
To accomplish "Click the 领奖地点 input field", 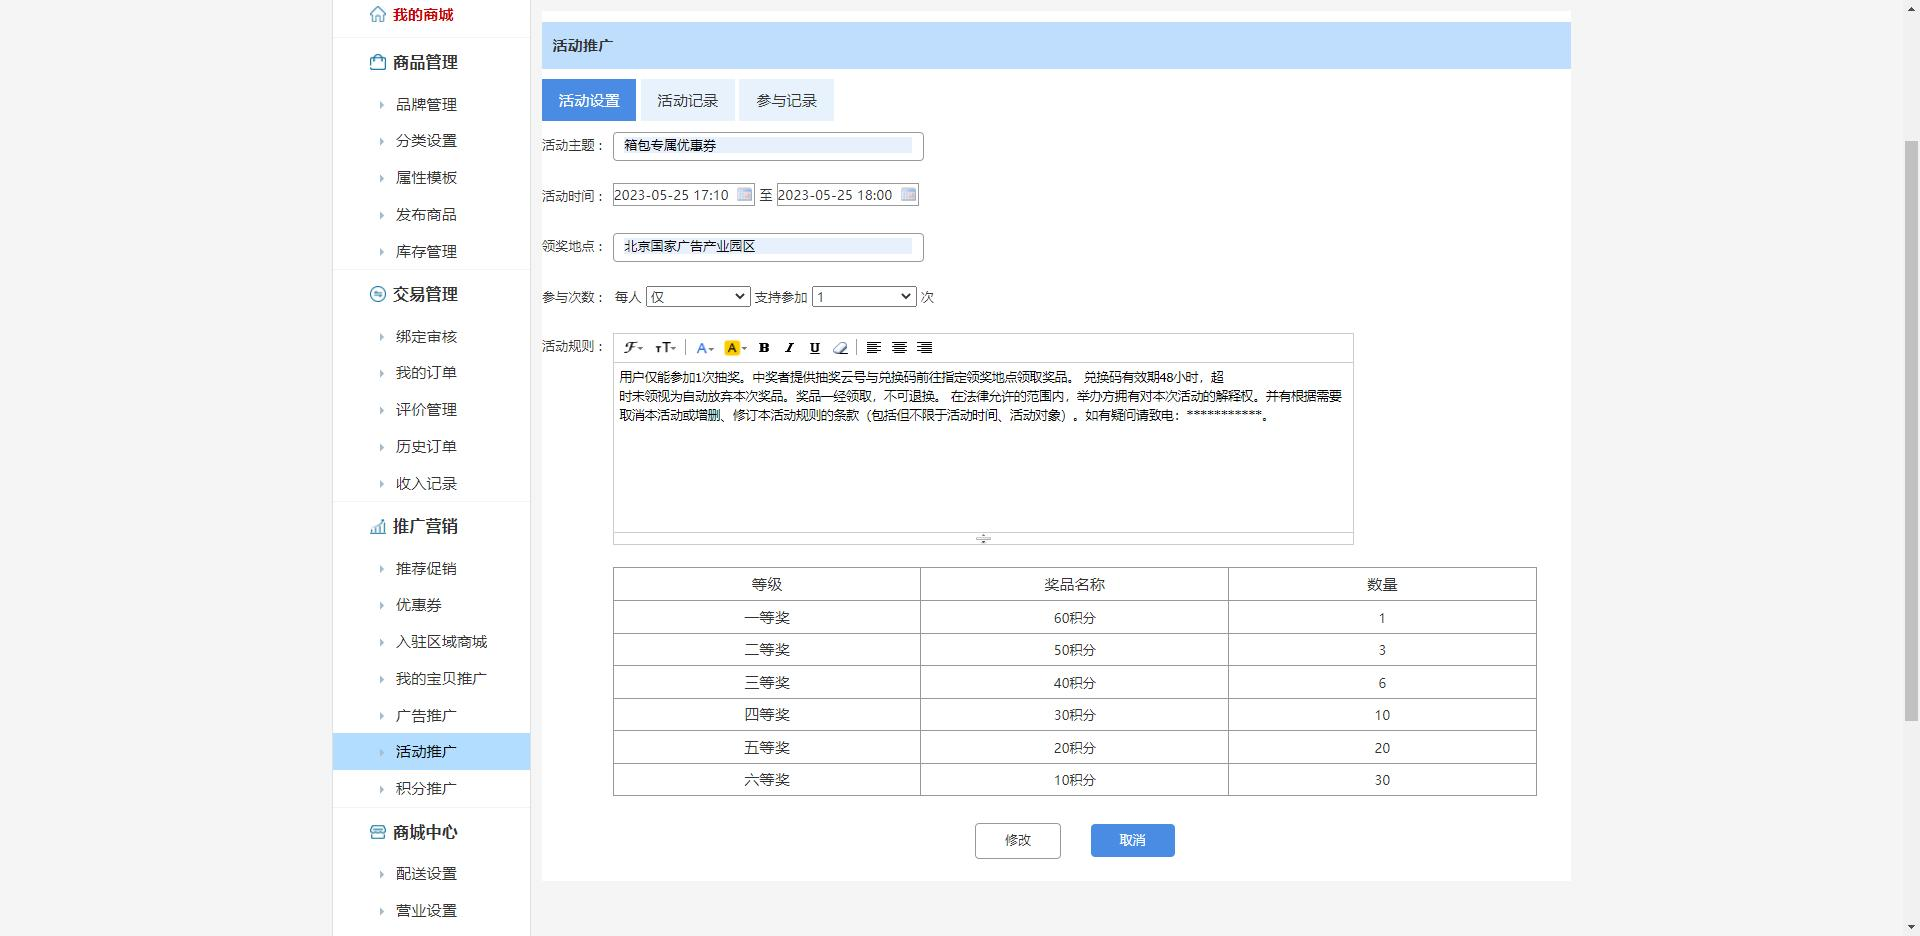I will coord(768,247).
